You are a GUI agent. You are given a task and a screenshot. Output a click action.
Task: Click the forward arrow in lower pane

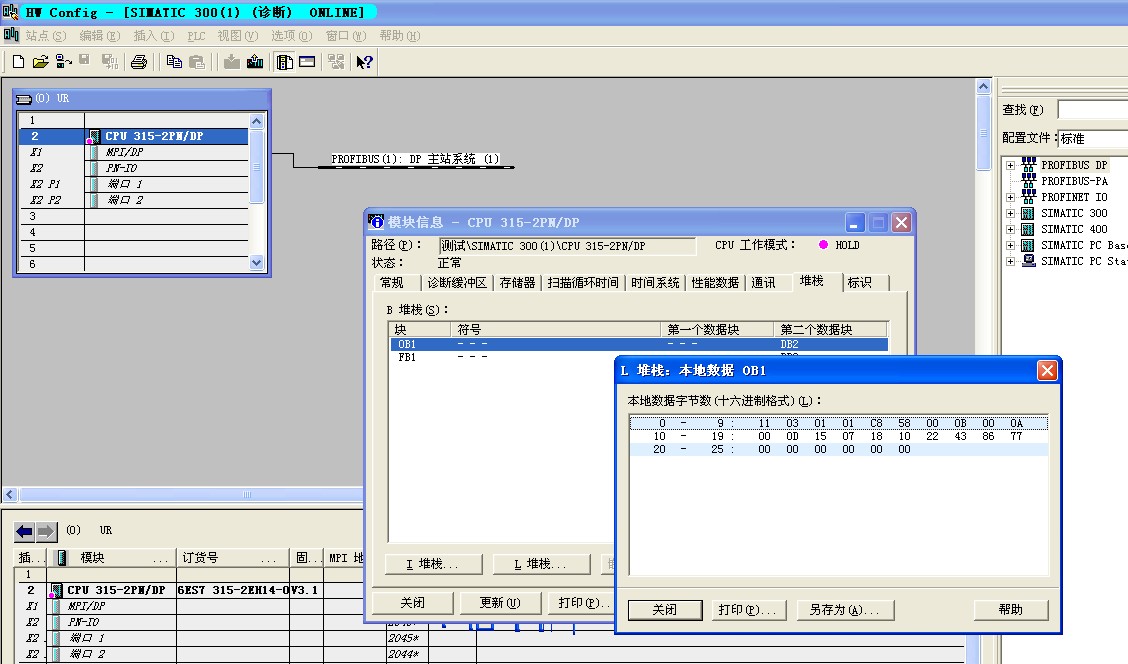pyautogui.click(x=46, y=532)
